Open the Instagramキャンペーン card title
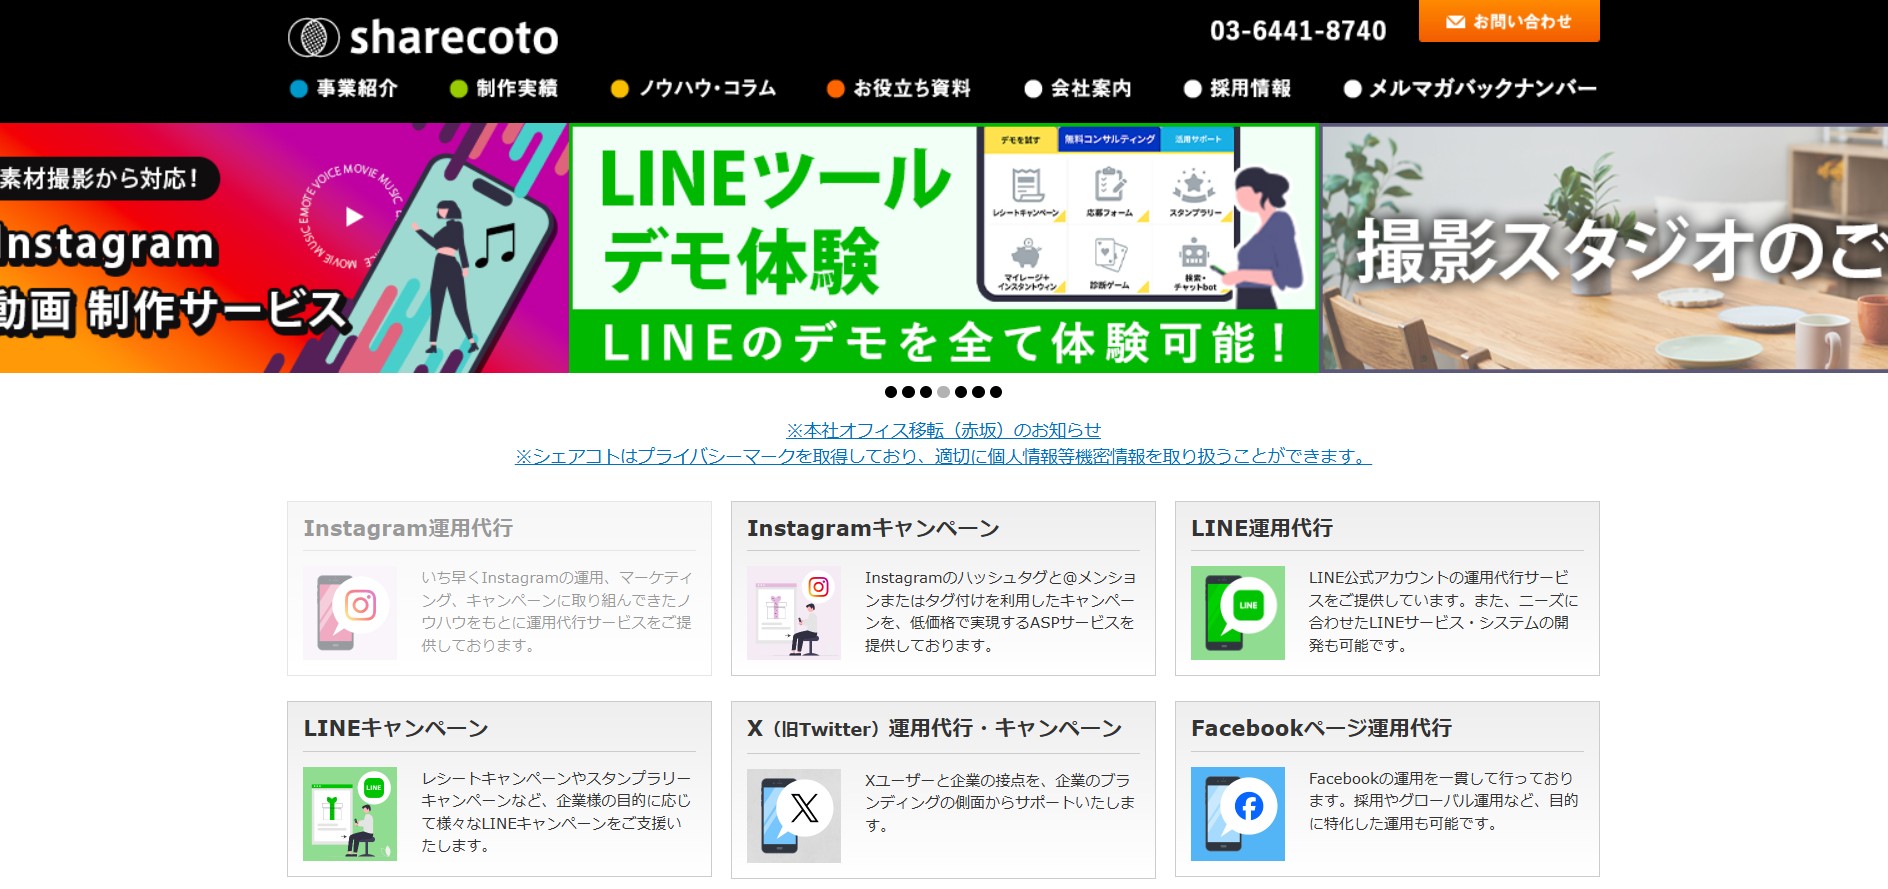 coord(873,528)
